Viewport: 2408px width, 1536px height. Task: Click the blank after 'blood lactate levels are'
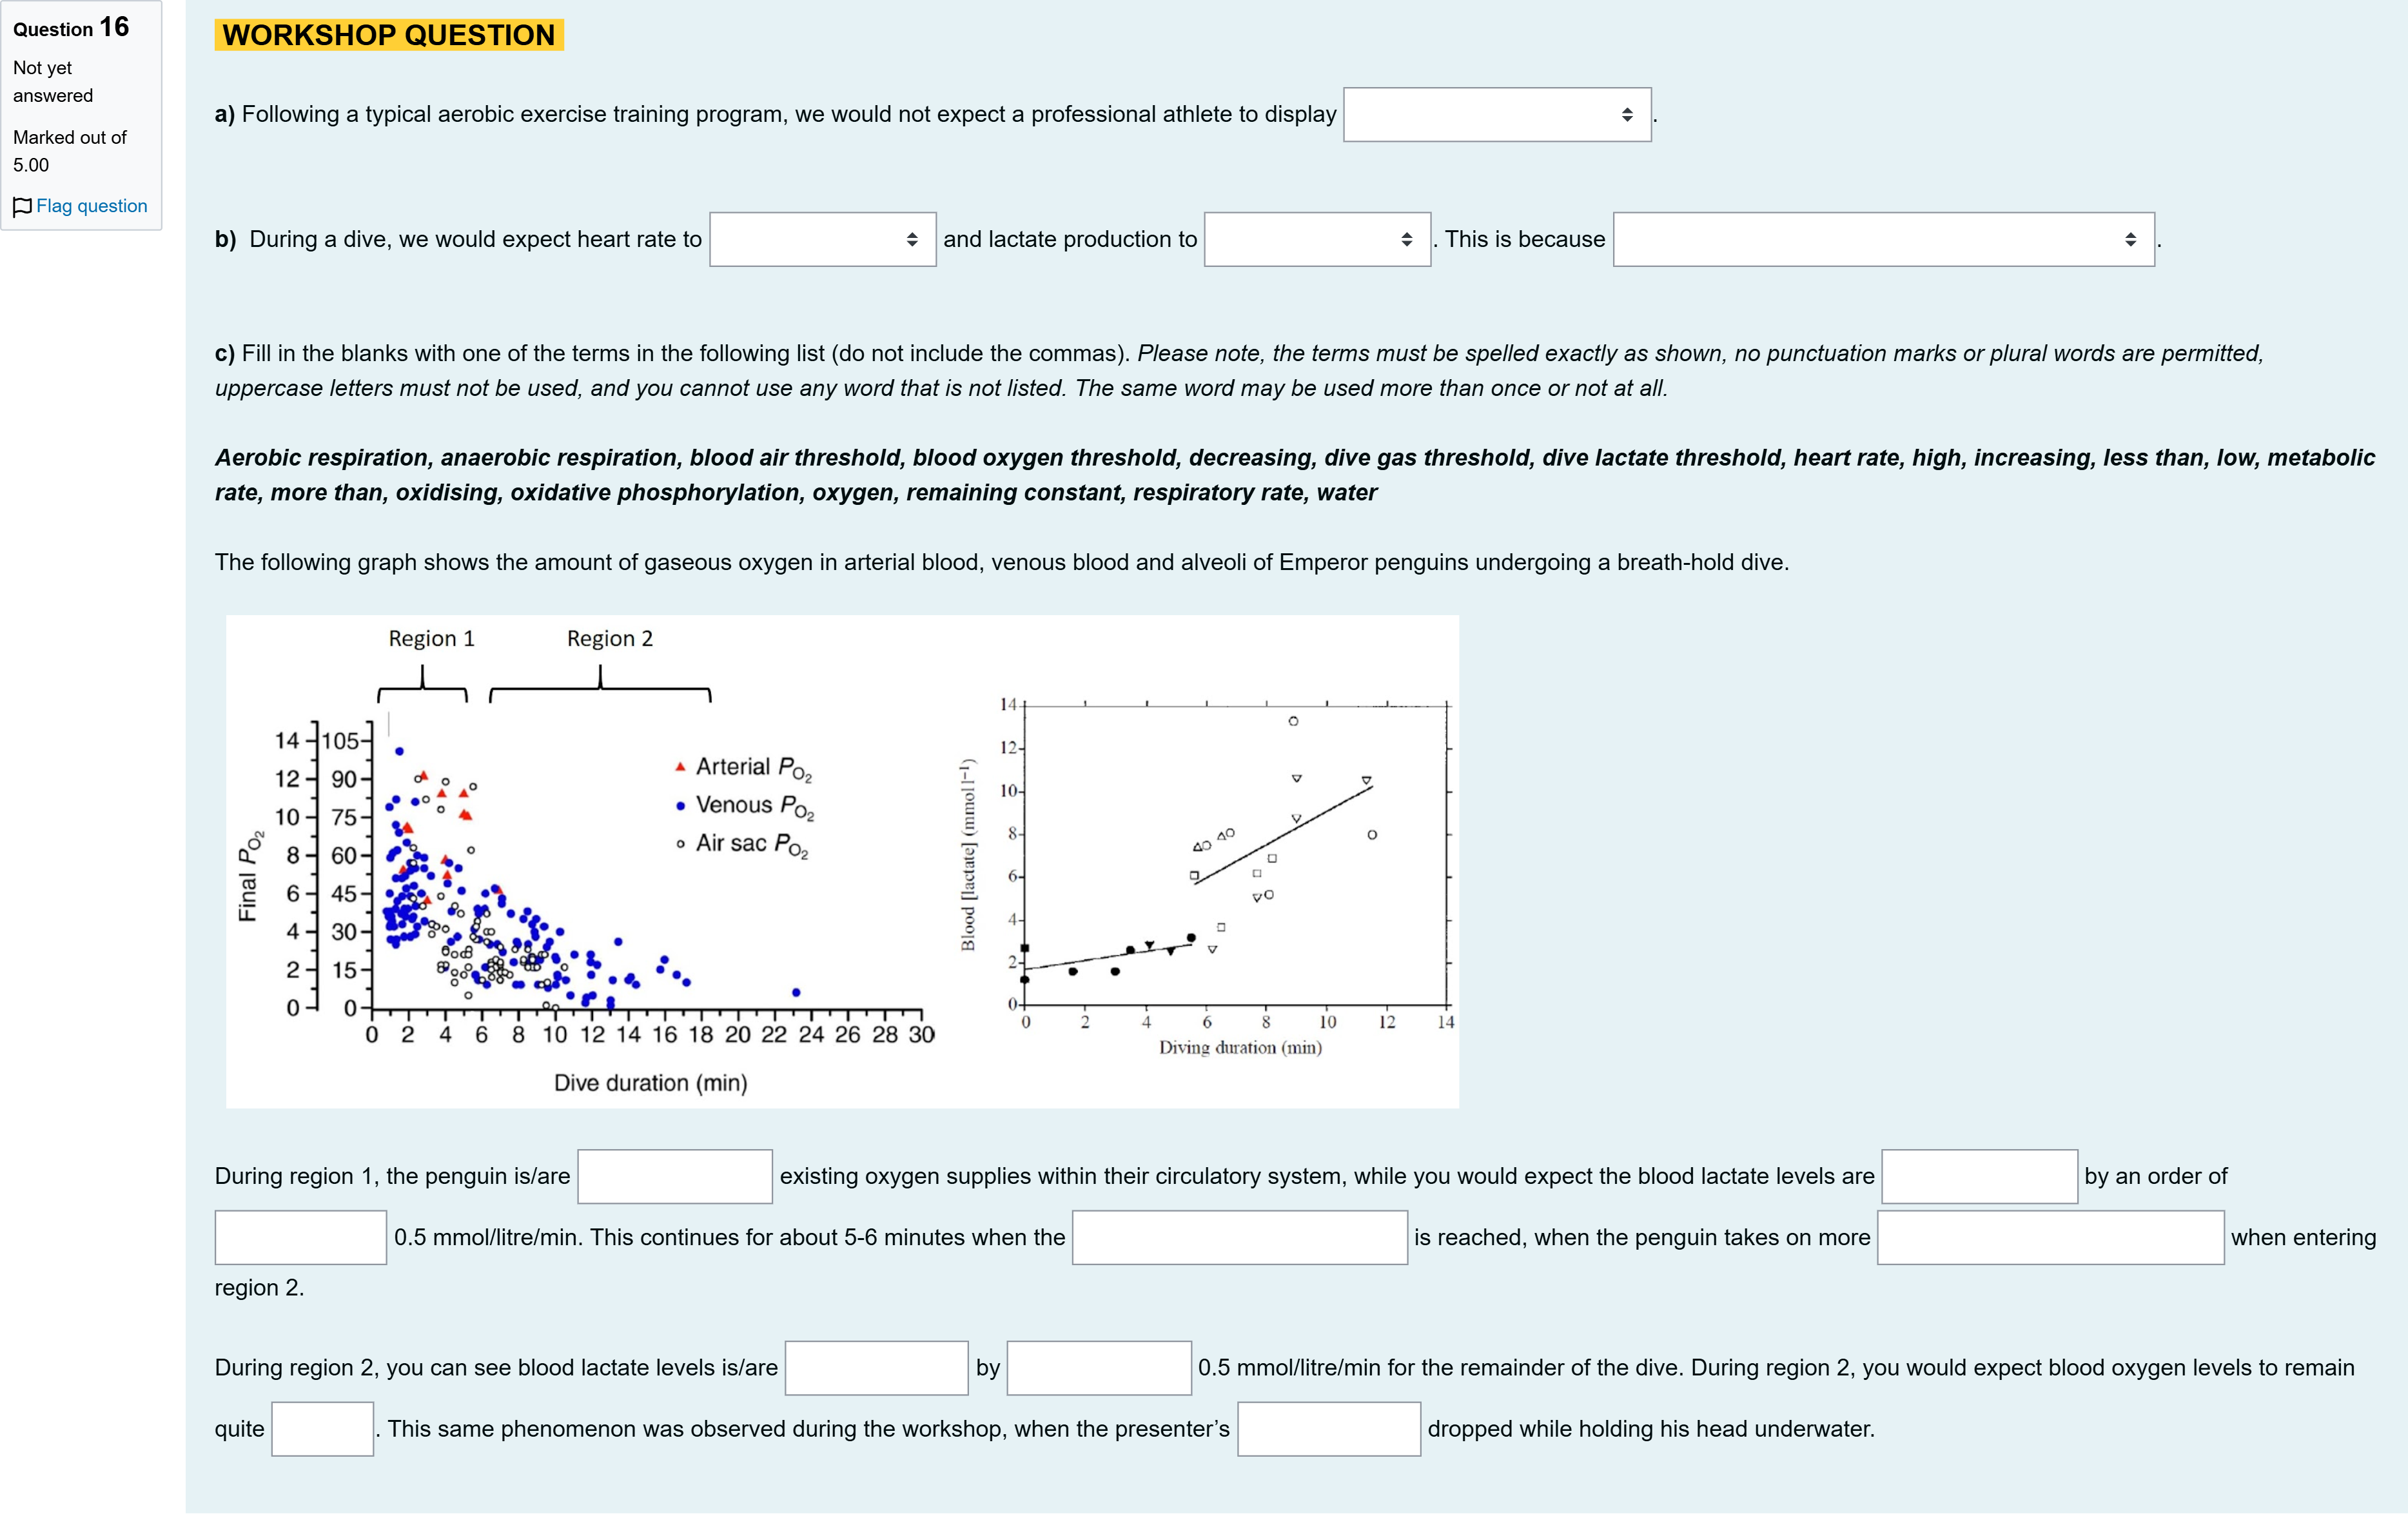(x=1980, y=1177)
